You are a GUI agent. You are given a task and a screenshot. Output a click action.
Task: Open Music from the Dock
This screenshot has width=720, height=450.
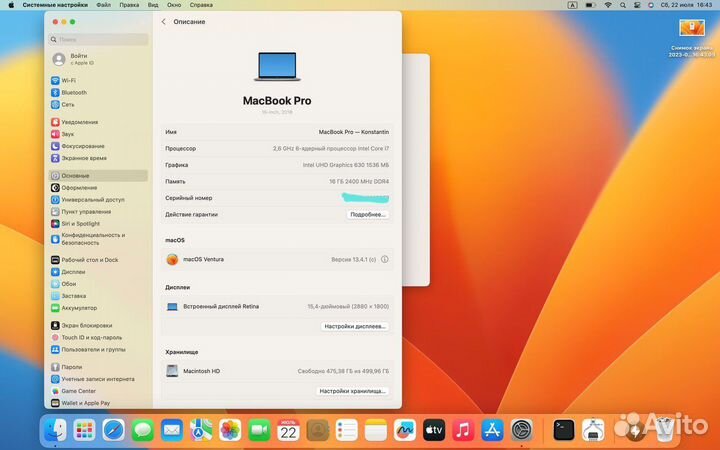click(463, 430)
